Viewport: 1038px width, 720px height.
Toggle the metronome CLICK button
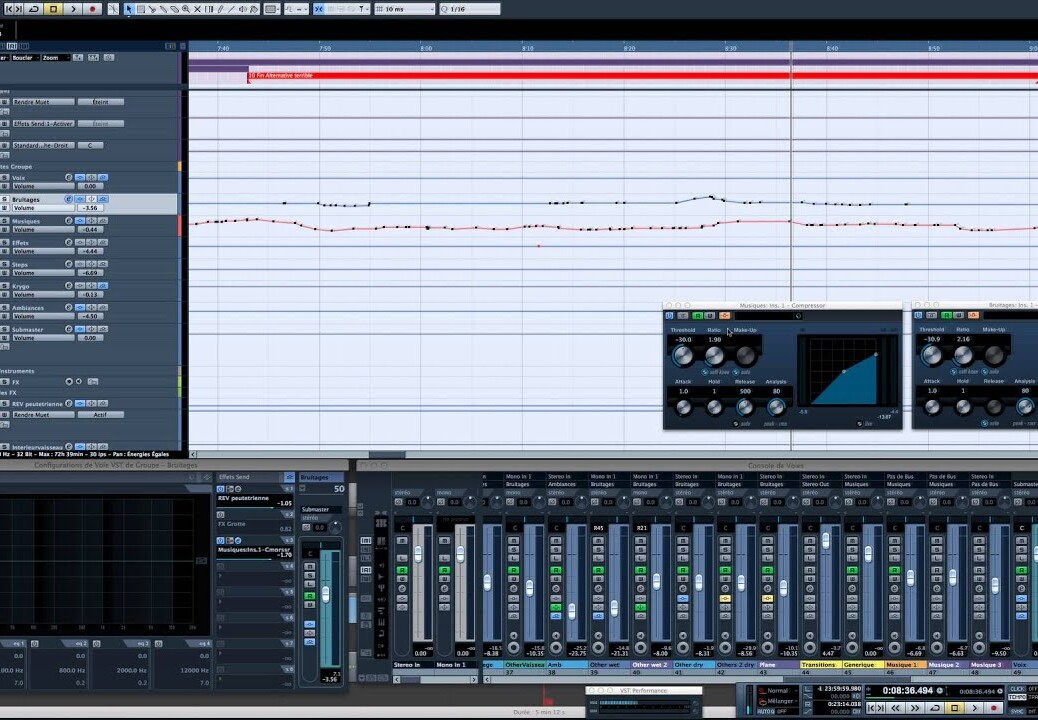(1017, 689)
